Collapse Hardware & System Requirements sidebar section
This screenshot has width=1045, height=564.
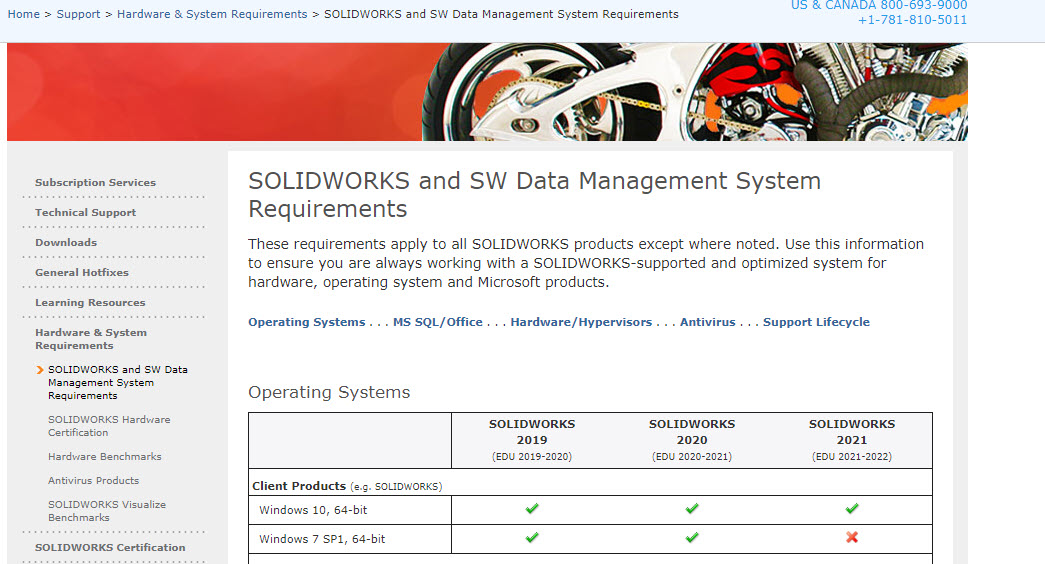91,339
